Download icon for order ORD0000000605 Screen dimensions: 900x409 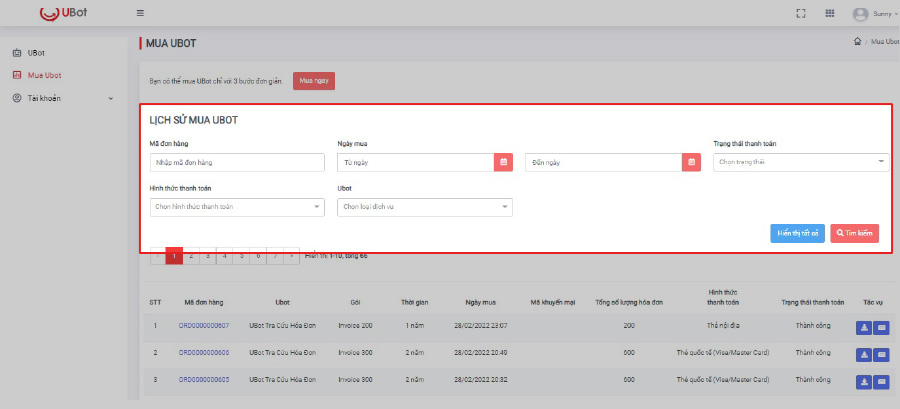(864, 382)
